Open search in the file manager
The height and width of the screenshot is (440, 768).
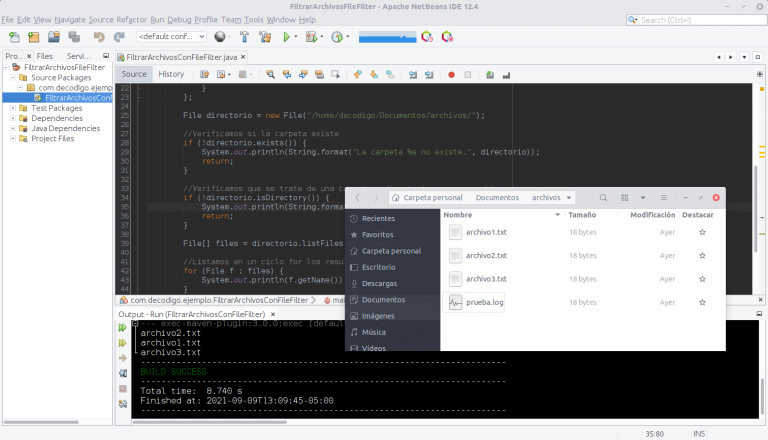tap(603, 197)
